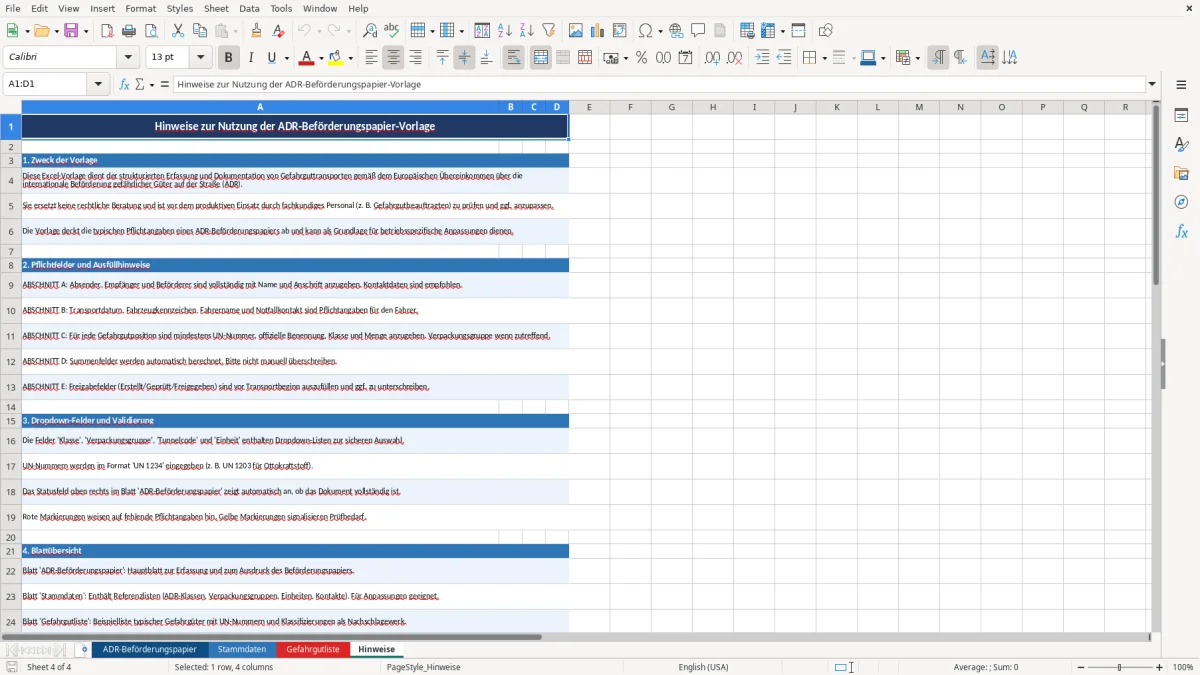
Task: Click the Insert Image icon
Action: 576,31
